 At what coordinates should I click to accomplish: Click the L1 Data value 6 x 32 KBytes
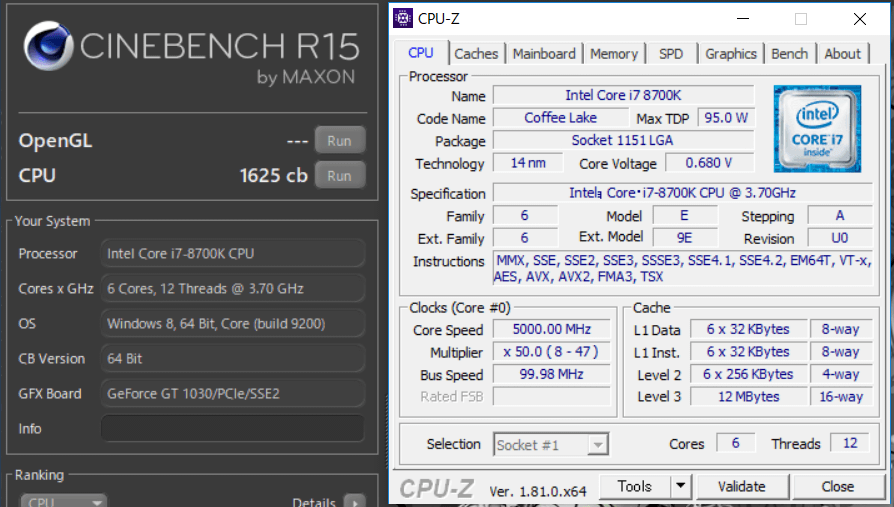coord(748,329)
